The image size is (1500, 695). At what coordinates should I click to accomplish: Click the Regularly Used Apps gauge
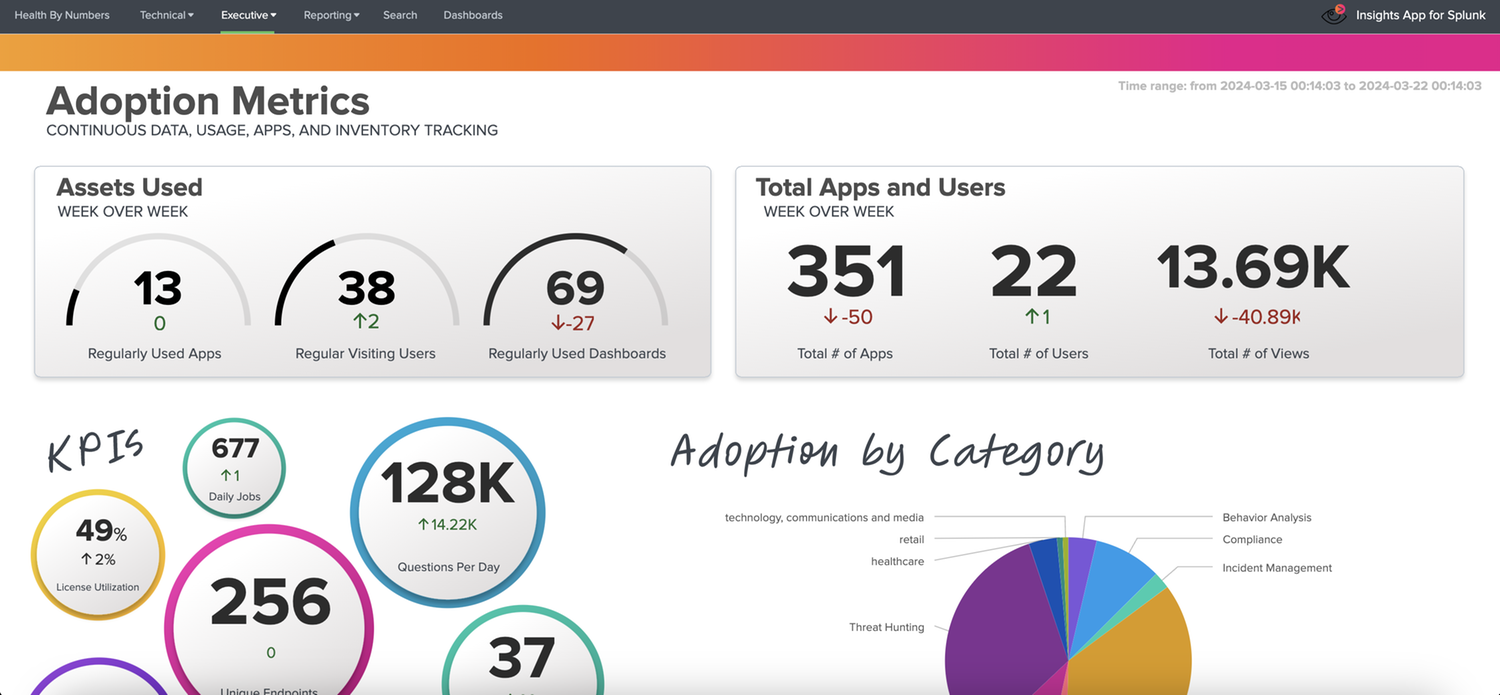[157, 291]
